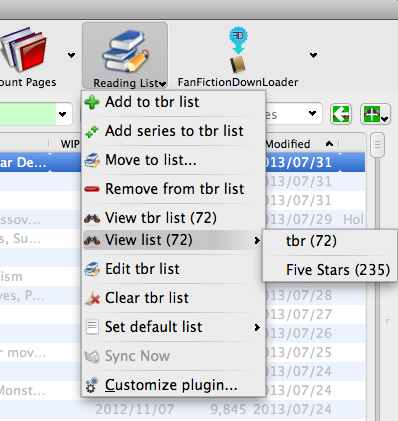Click the green plus icon
This screenshot has width=398, height=421.
tap(92, 102)
